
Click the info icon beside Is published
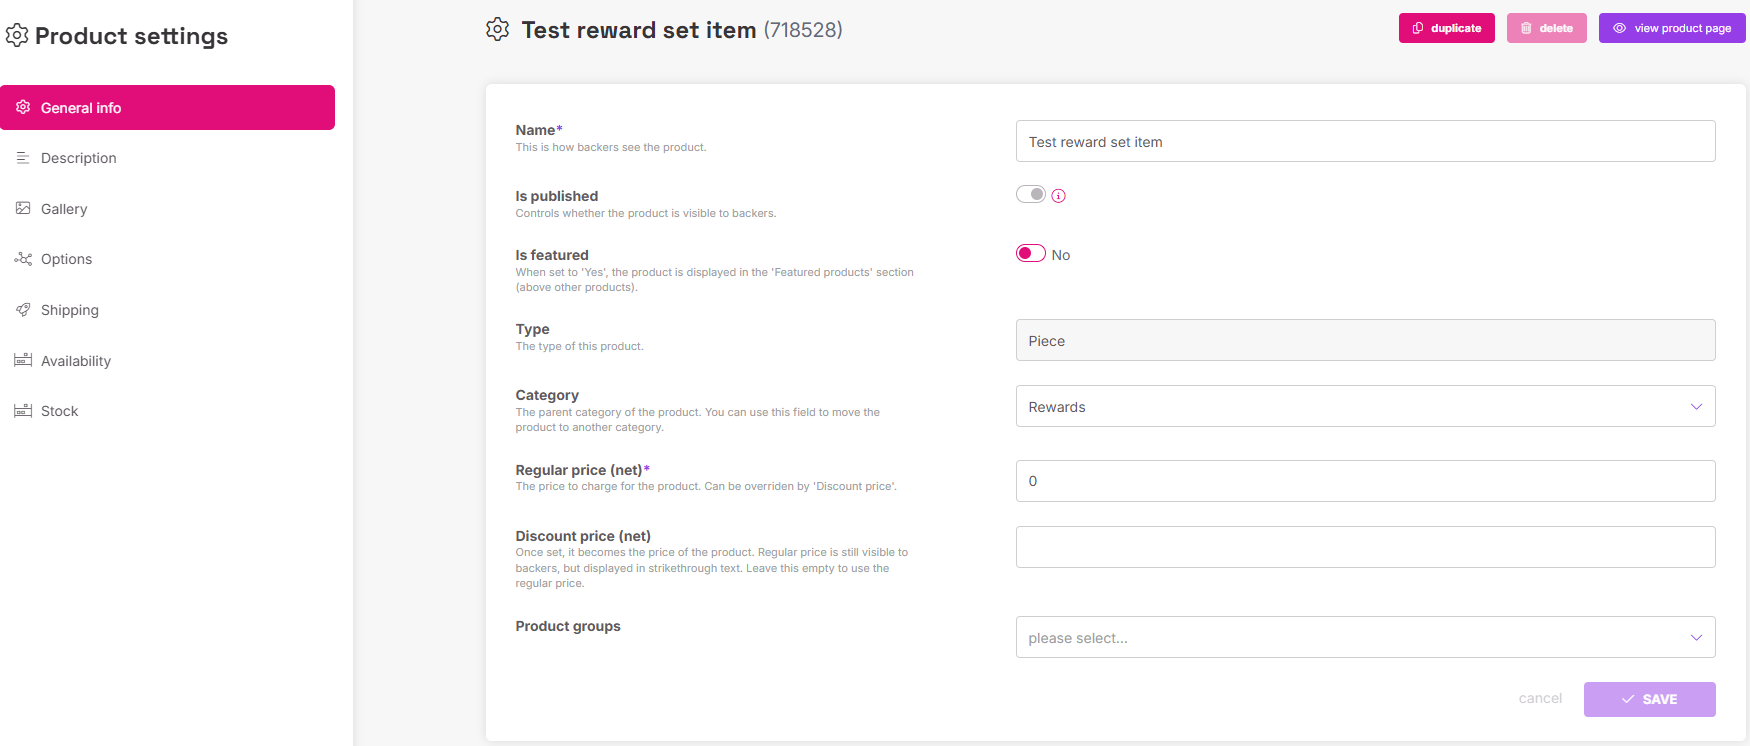[1059, 196]
